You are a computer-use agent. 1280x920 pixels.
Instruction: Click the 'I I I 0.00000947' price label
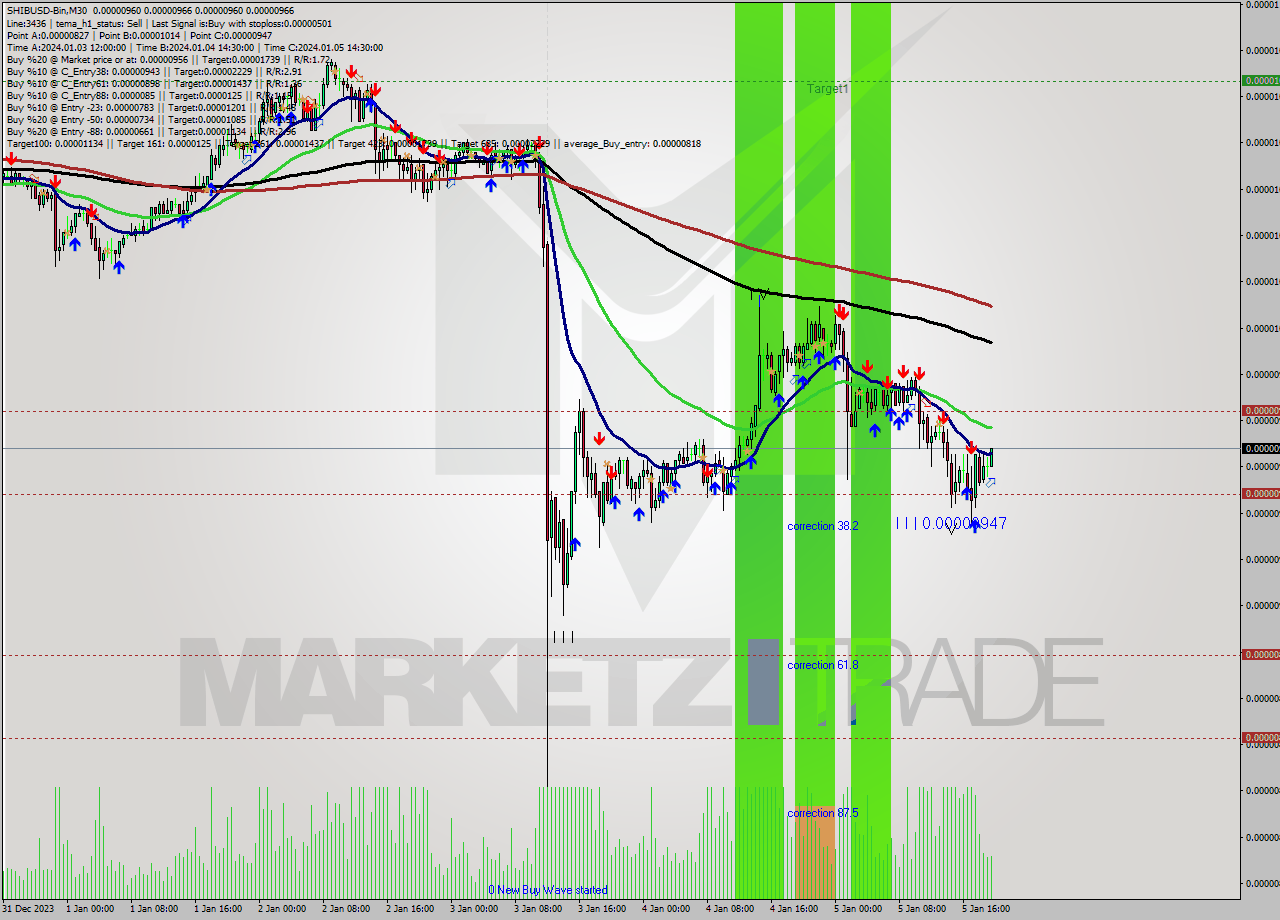[x=951, y=523]
